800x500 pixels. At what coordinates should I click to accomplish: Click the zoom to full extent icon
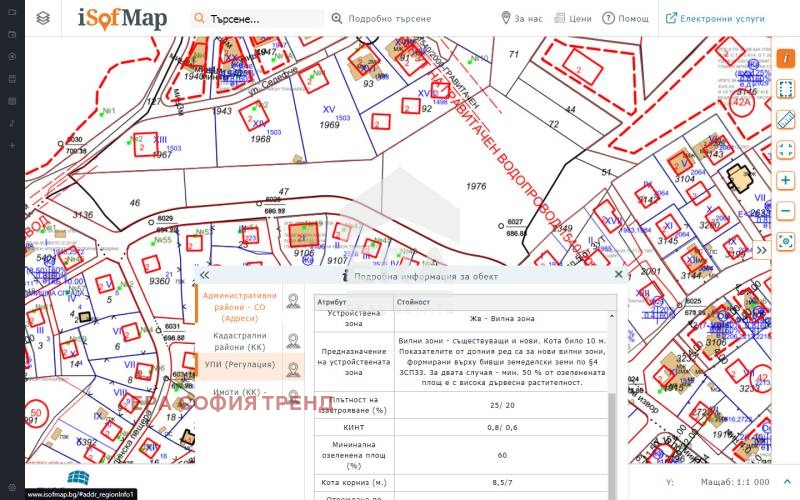click(786, 150)
